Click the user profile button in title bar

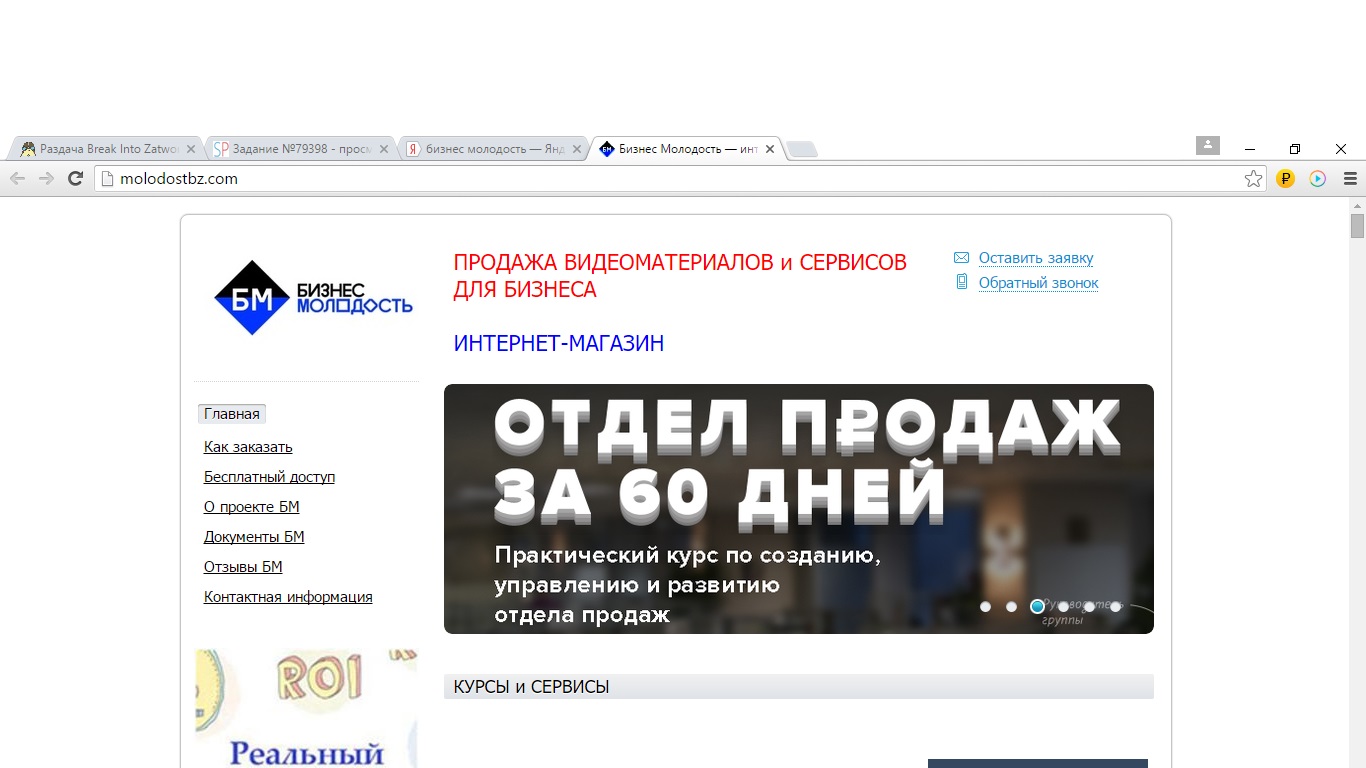coord(1208,146)
